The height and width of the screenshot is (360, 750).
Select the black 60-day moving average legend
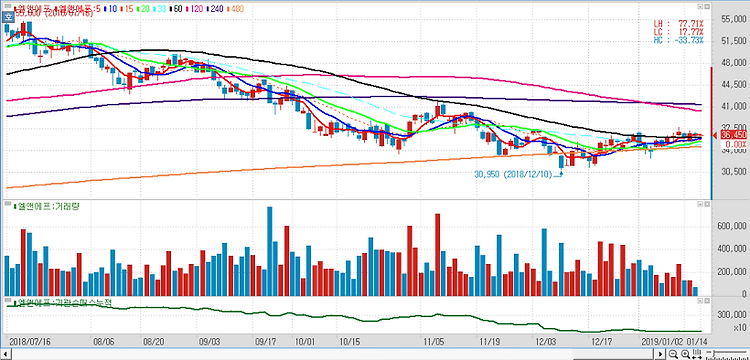click(x=176, y=9)
